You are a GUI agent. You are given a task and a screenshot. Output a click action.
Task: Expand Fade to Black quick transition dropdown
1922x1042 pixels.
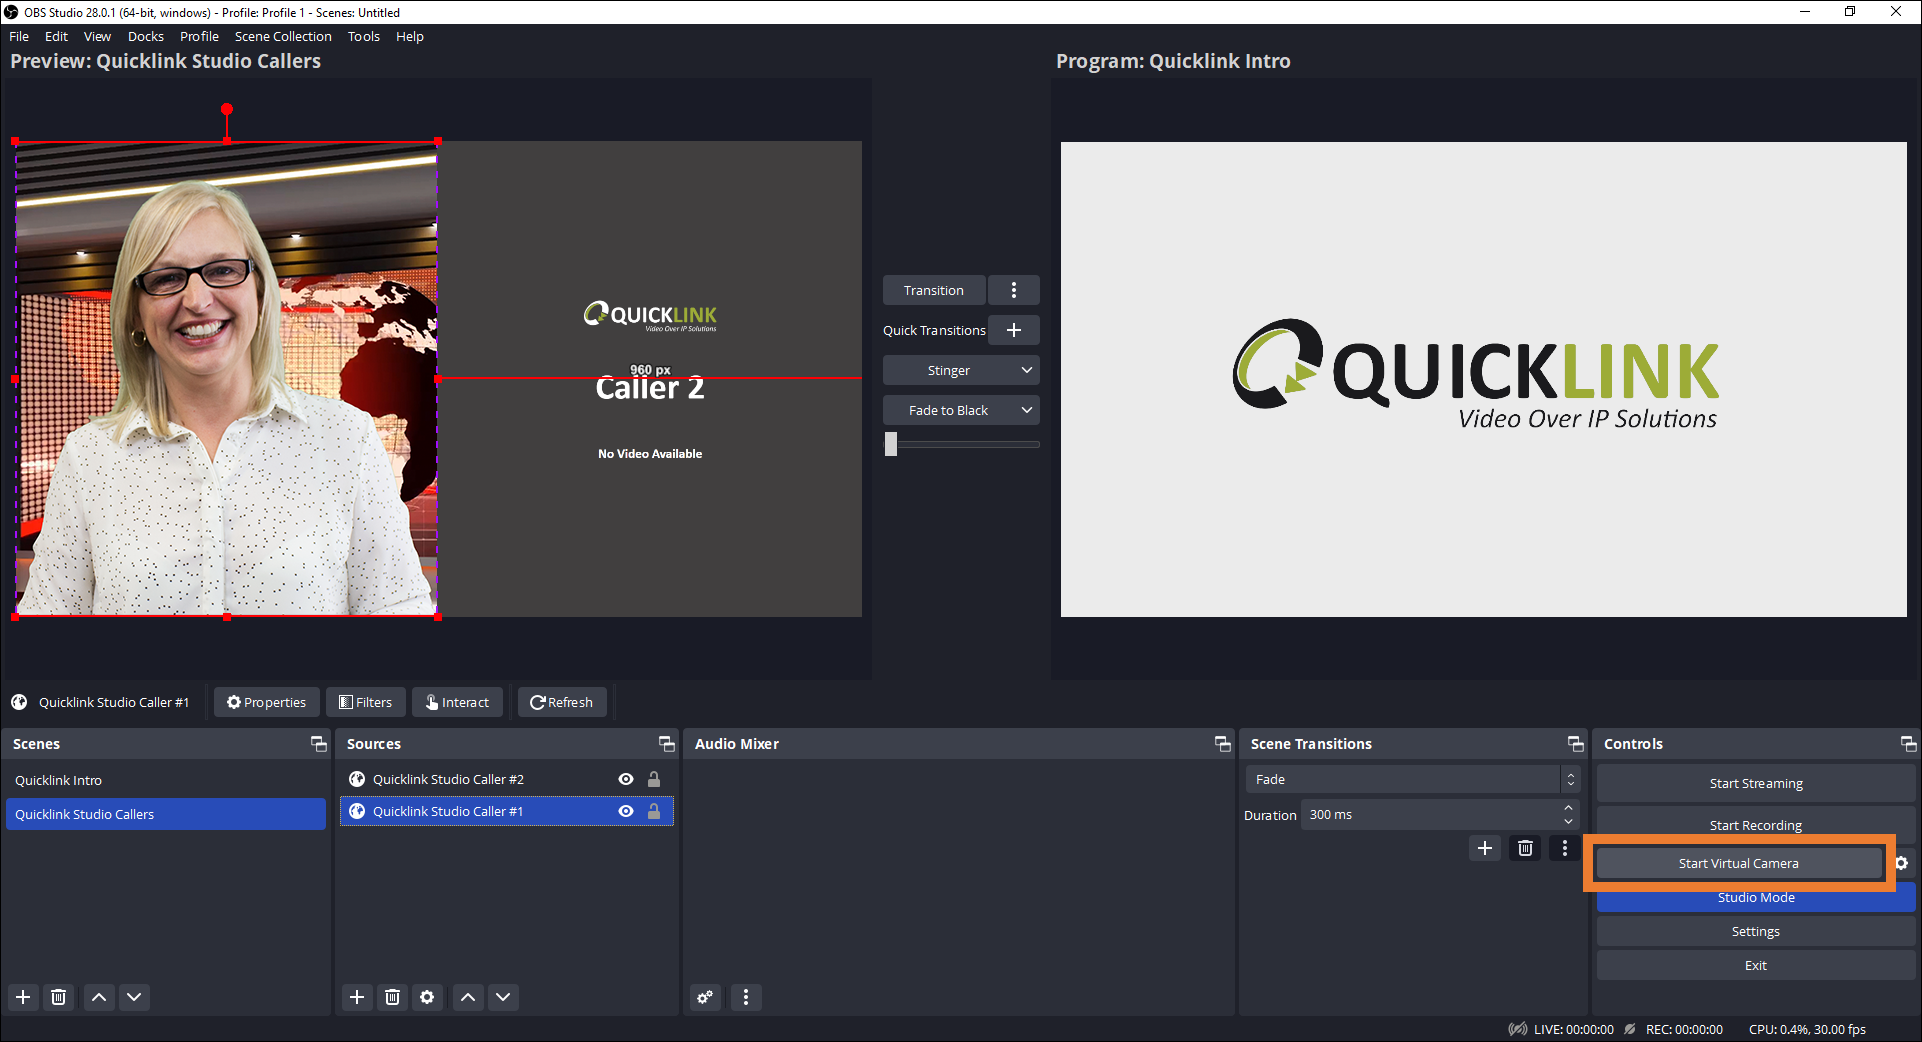[x=1027, y=410]
